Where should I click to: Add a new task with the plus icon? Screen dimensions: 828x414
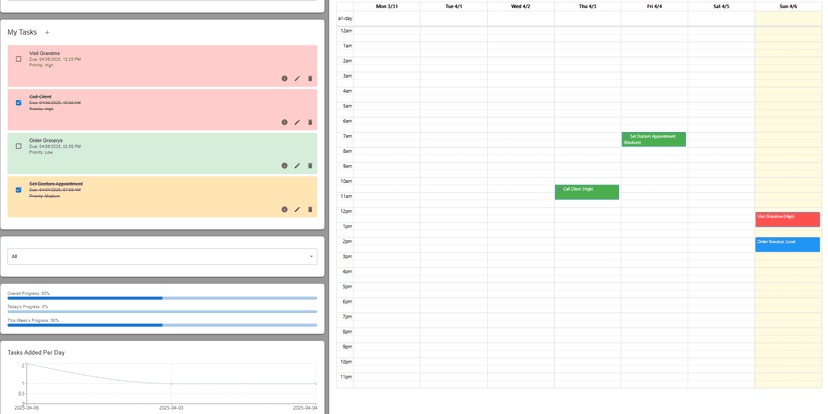click(47, 32)
